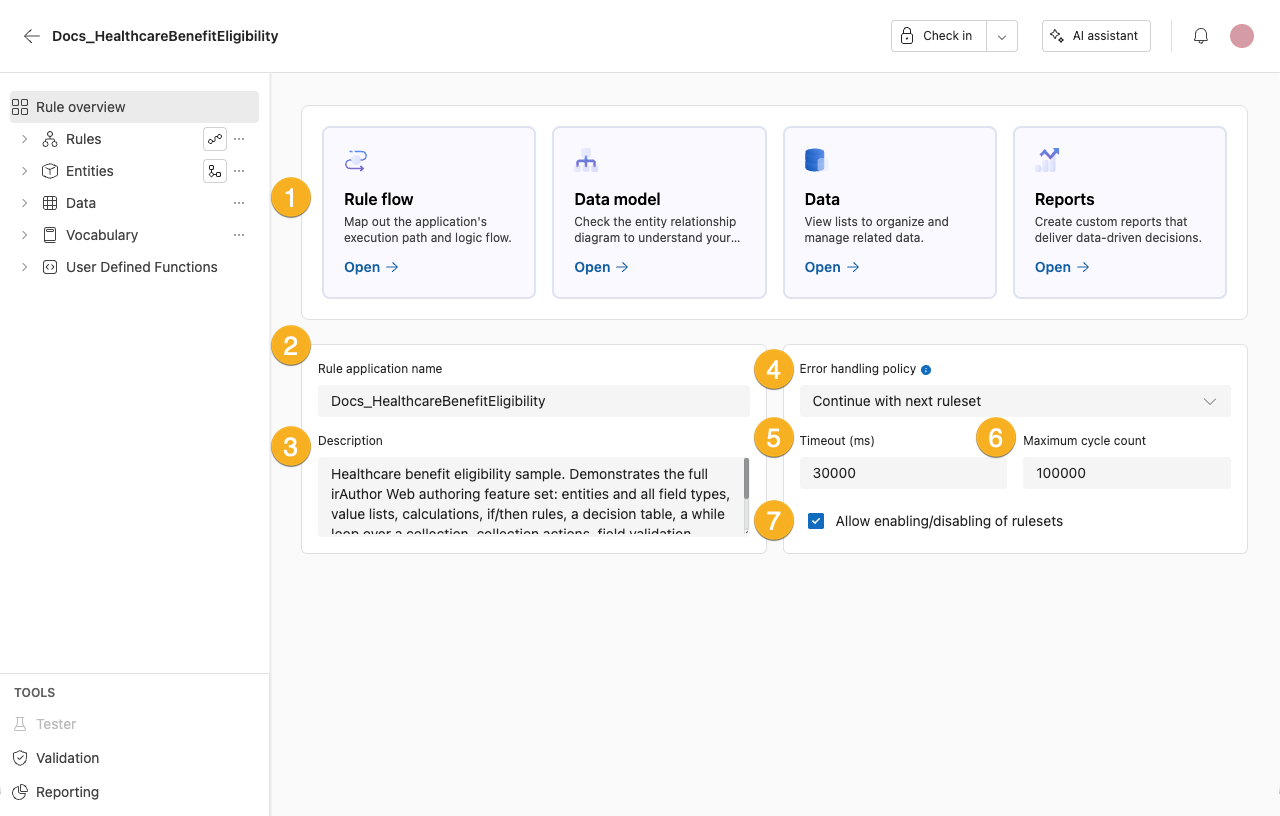Toggle Allow enabling/disabling of rulesets checkbox
Viewport: 1280px width, 816px height.
(x=816, y=521)
